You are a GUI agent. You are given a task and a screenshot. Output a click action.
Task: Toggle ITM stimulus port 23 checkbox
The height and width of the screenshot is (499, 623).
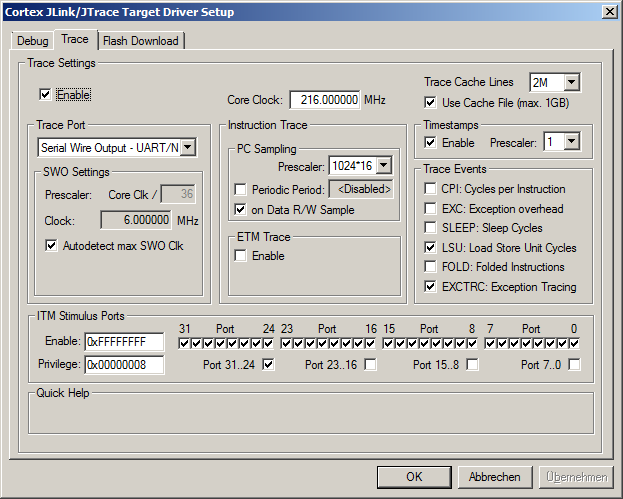pyautogui.click(x=286, y=343)
